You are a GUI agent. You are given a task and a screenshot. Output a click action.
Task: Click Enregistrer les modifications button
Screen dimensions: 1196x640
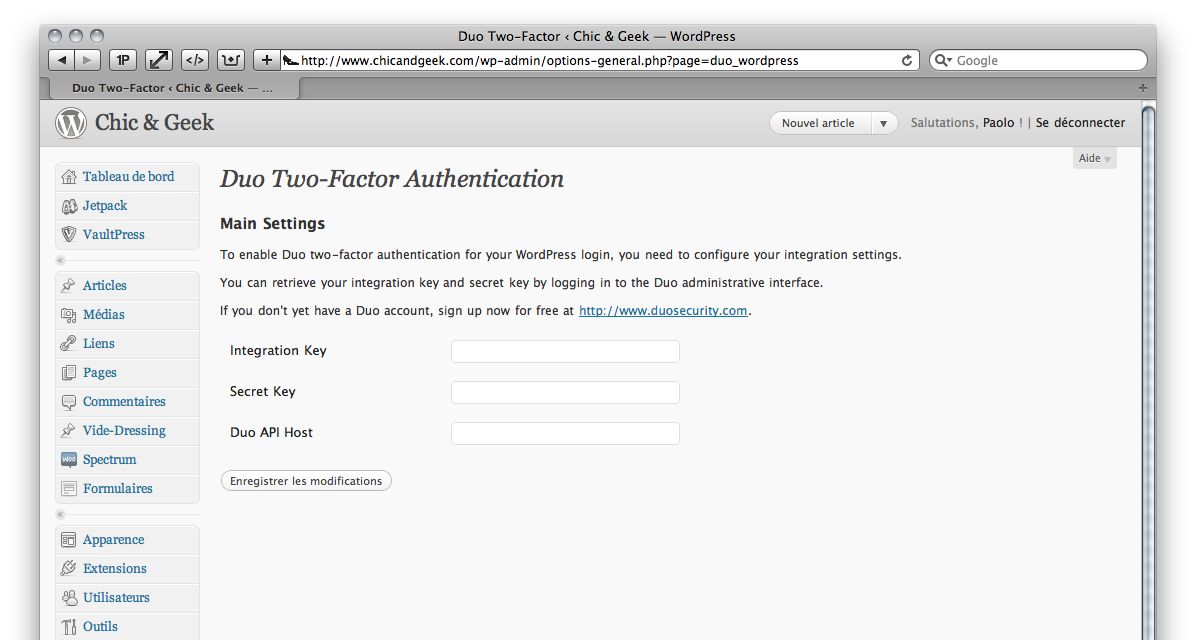click(x=306, y=481)
